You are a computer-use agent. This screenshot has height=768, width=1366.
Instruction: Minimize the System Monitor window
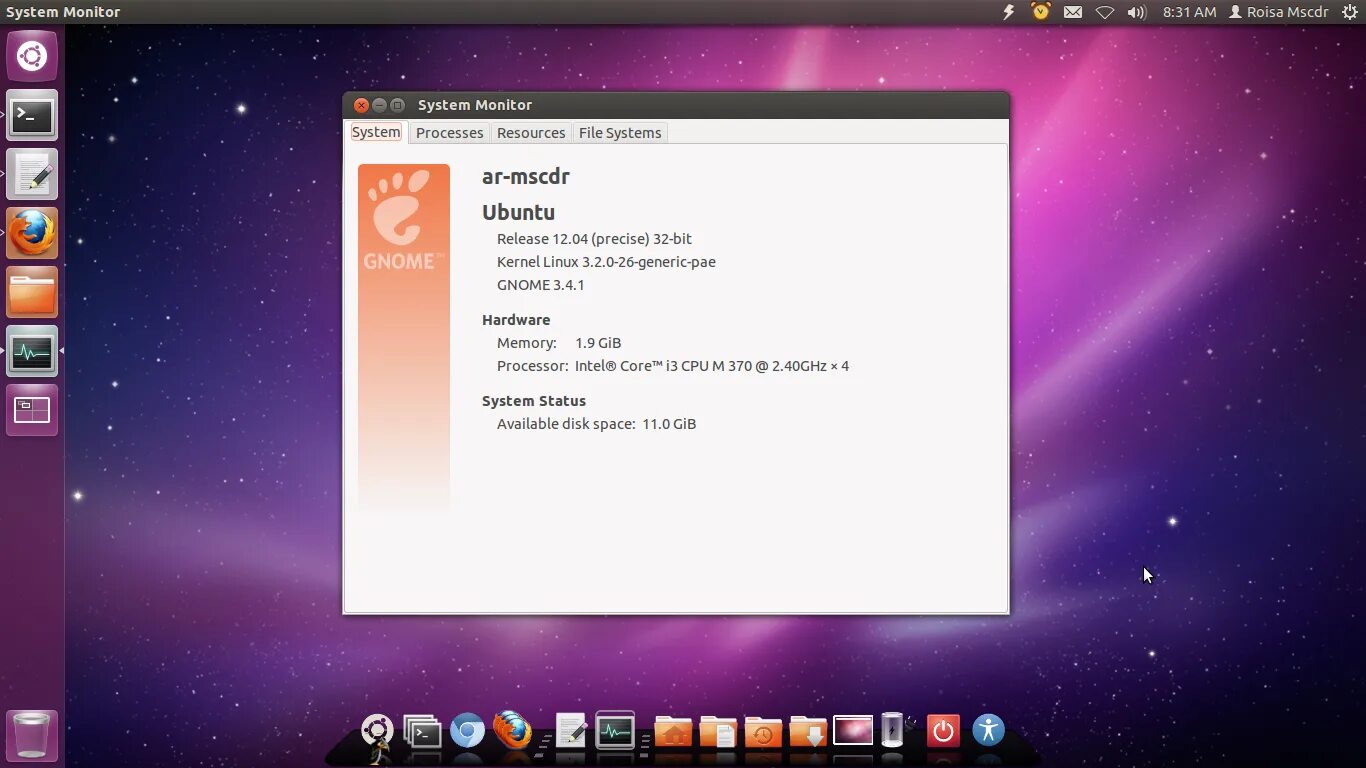click(380, 105)
